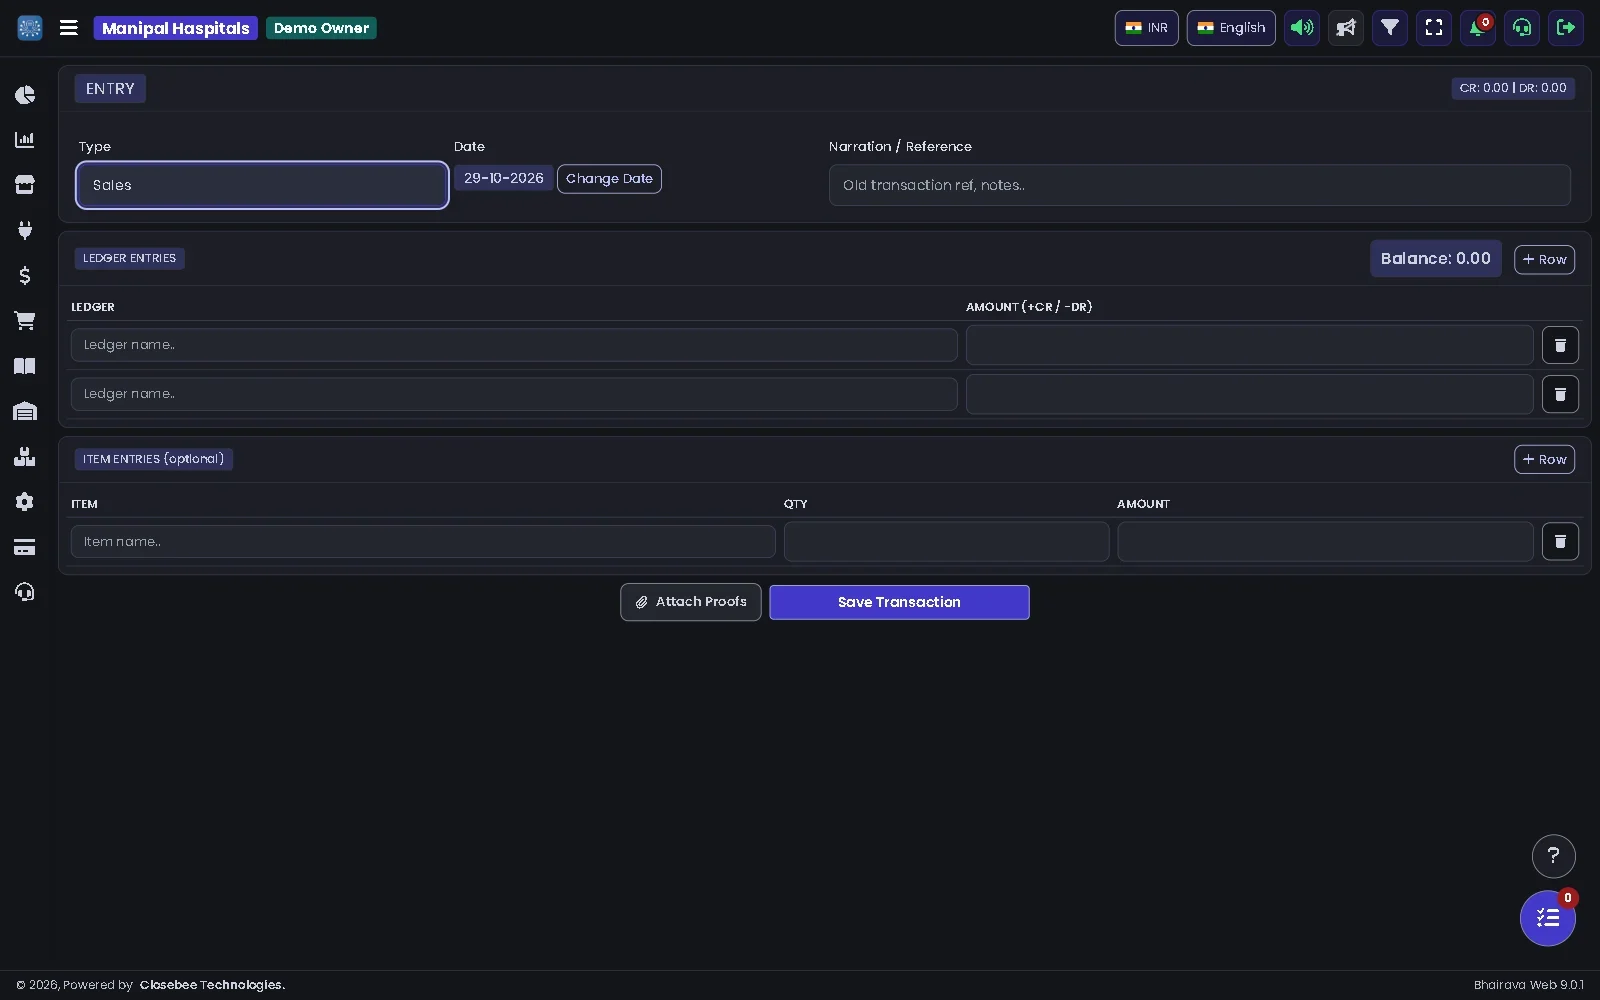Open the English language selector
This screenshot has width=1600, height=1000.
tap(1231, 28)
